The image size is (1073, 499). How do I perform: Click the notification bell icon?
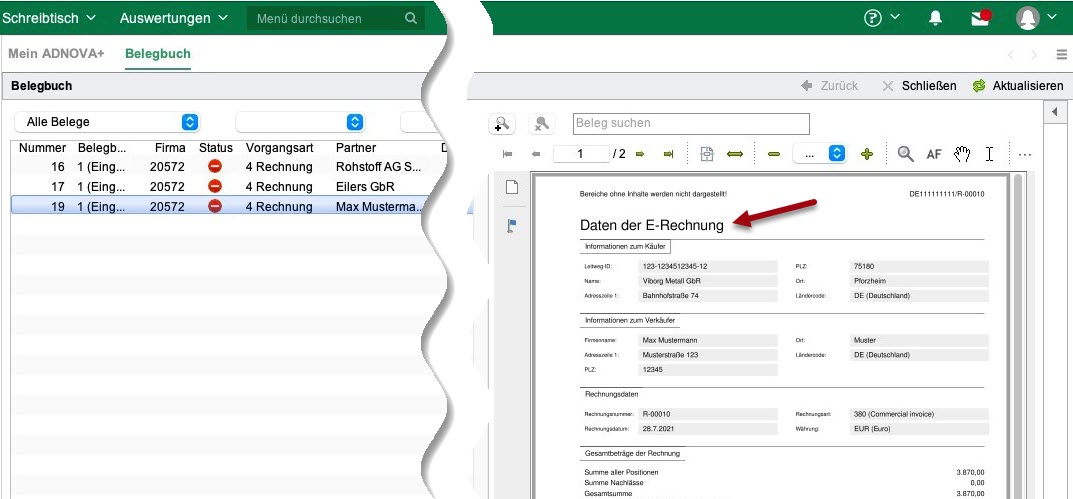pos(936,18)
